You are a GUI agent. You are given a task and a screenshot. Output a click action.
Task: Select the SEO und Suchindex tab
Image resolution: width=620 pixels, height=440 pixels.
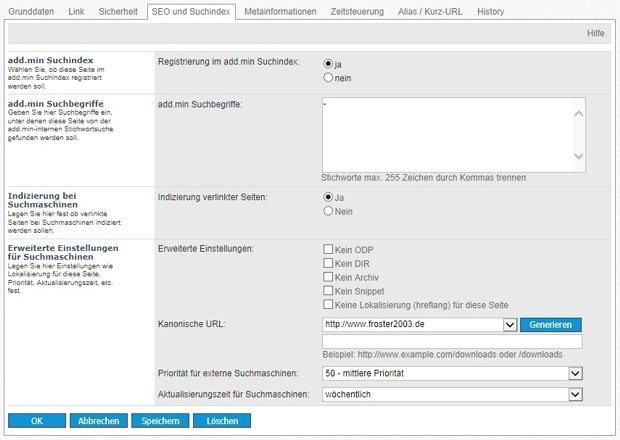[191, 11]
